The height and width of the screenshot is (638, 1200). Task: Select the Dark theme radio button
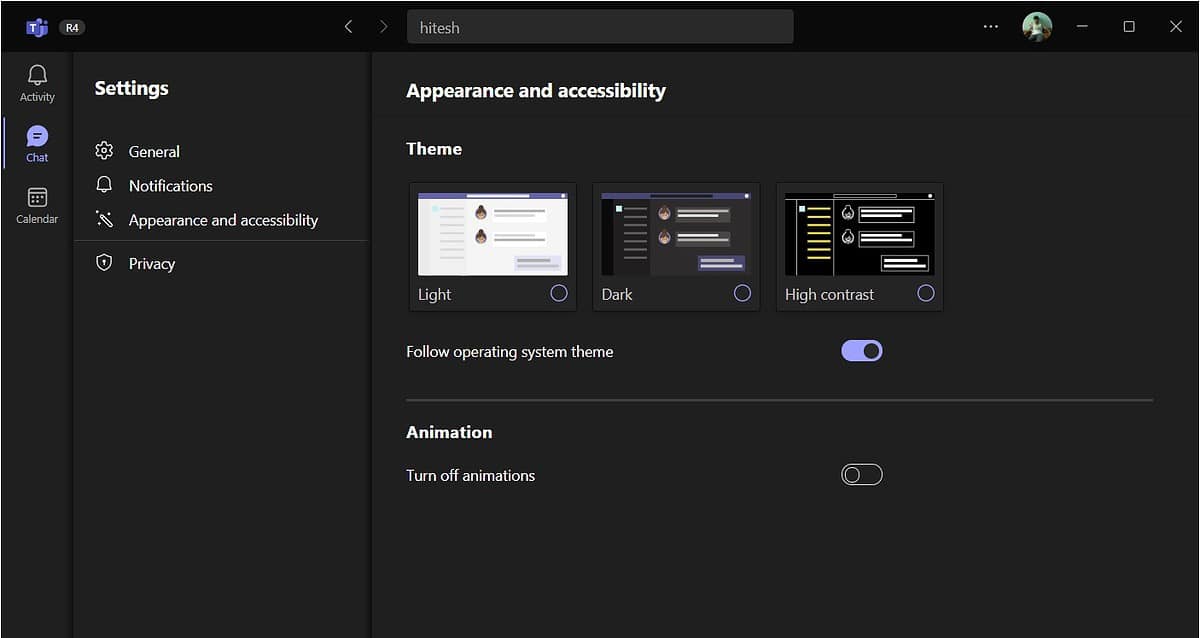742,293
